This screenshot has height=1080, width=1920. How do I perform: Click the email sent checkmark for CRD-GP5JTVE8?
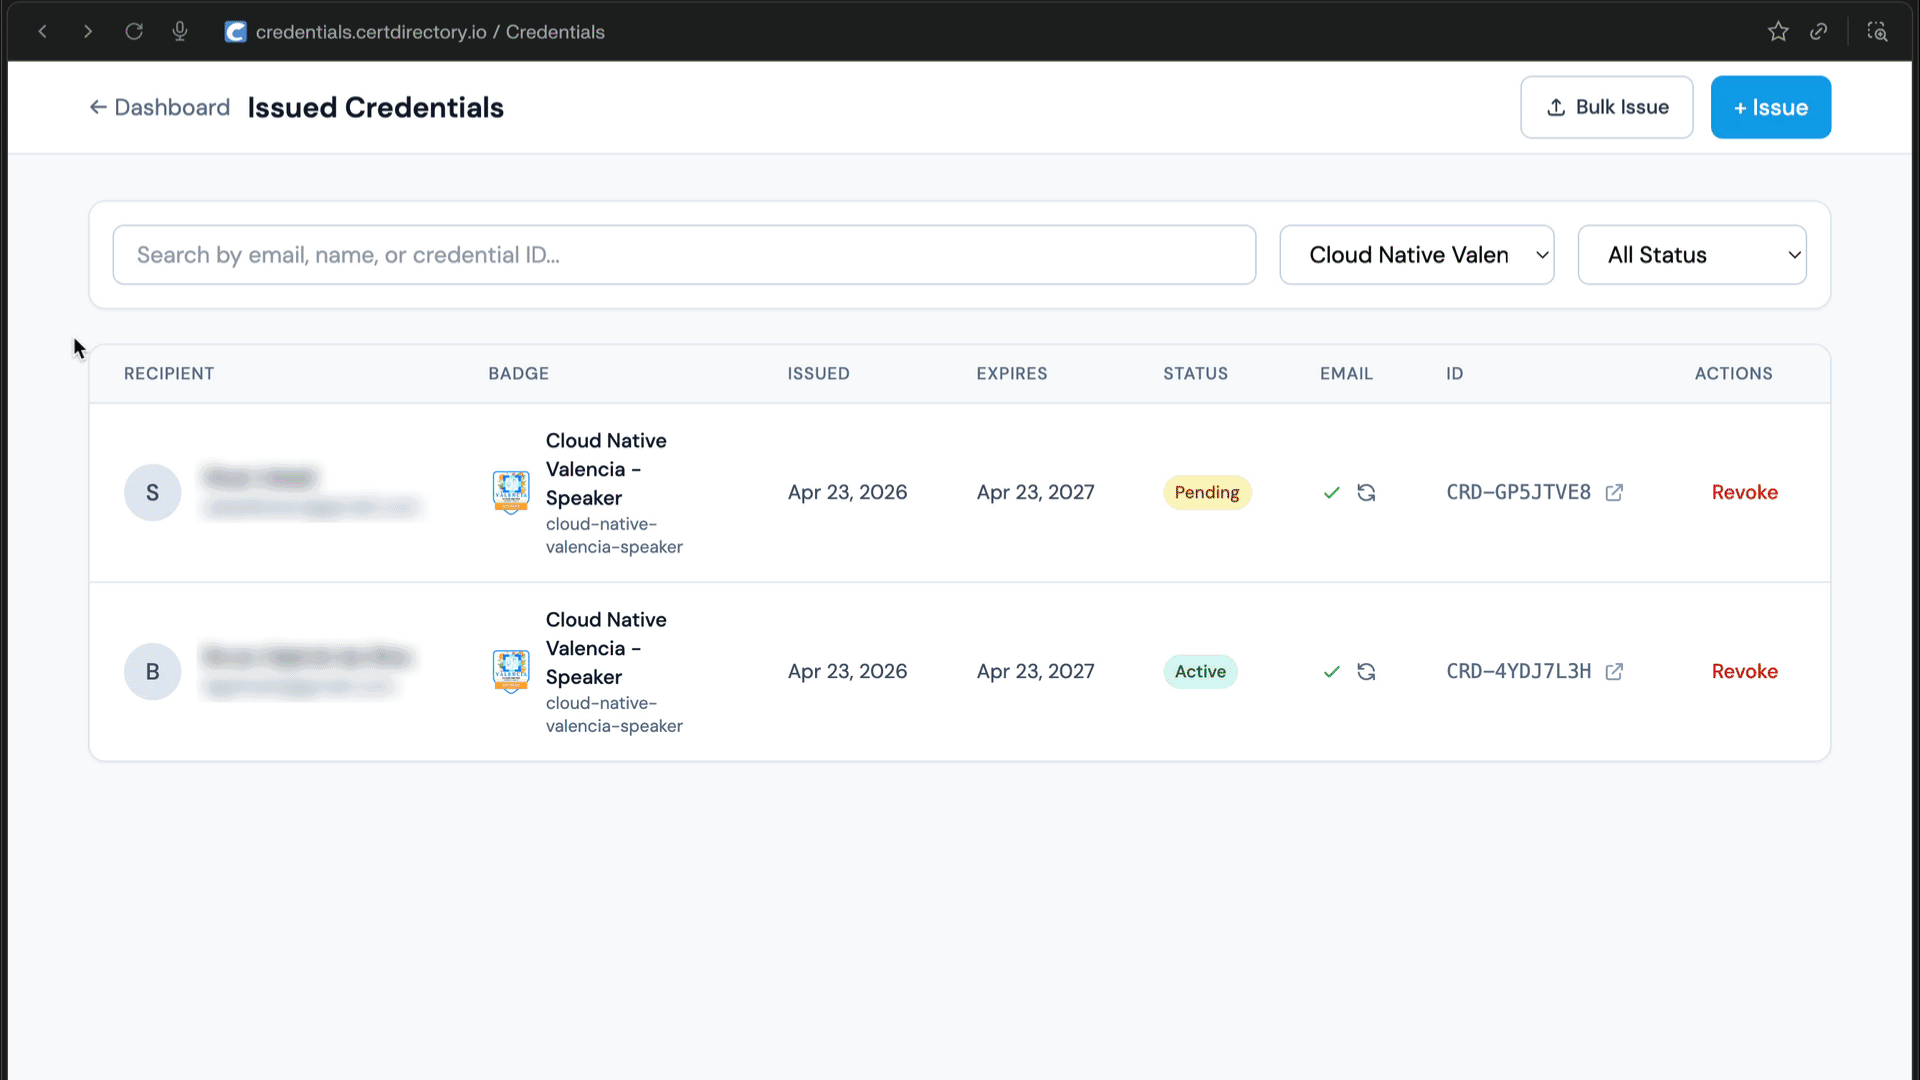click(x=1331, y=493)
